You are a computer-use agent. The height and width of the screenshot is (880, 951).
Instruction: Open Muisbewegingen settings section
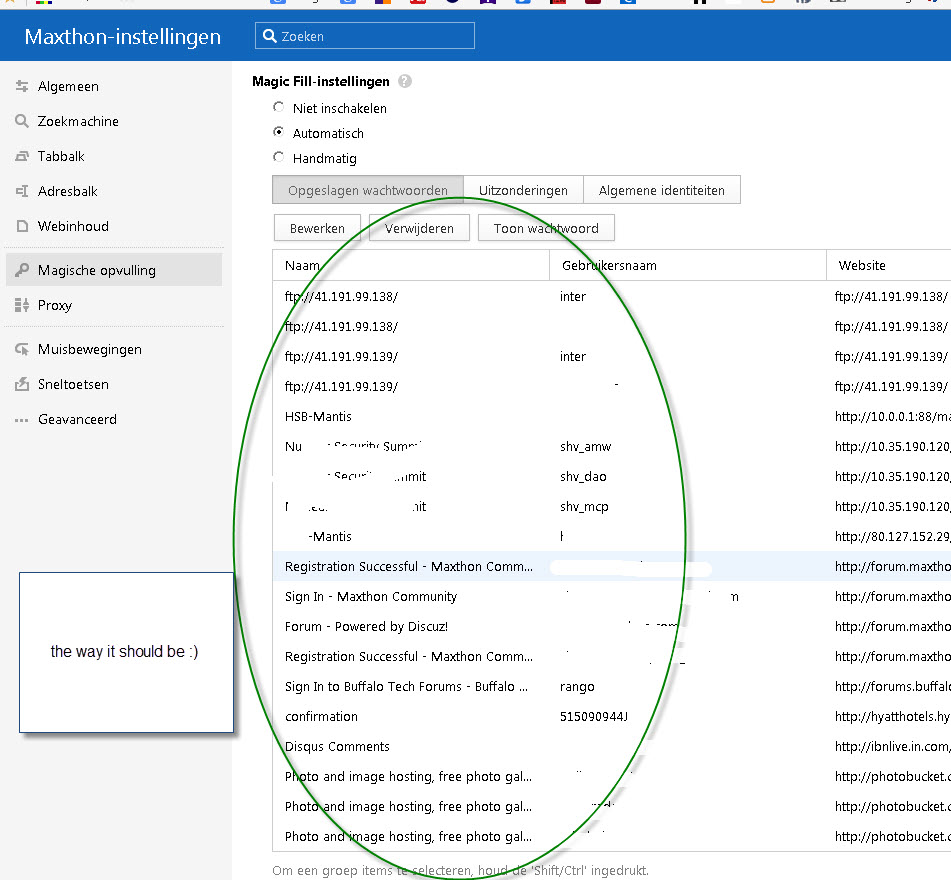point(114,349)
